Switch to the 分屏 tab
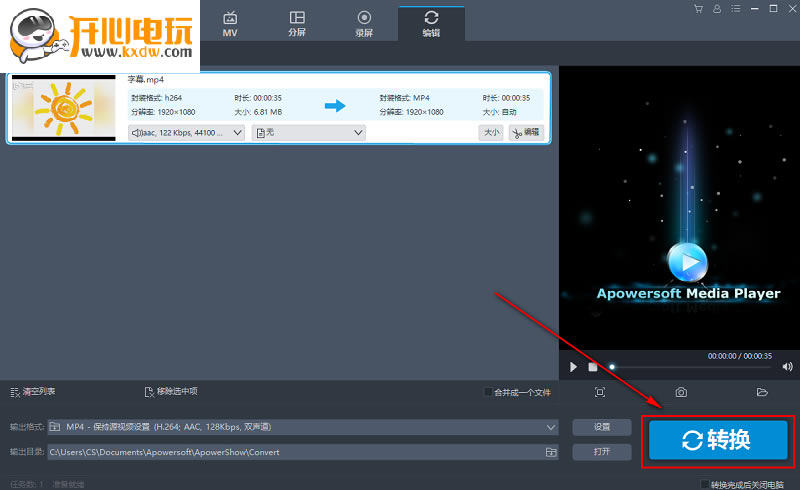The image size is (800, 490). [x=297, y=22]
